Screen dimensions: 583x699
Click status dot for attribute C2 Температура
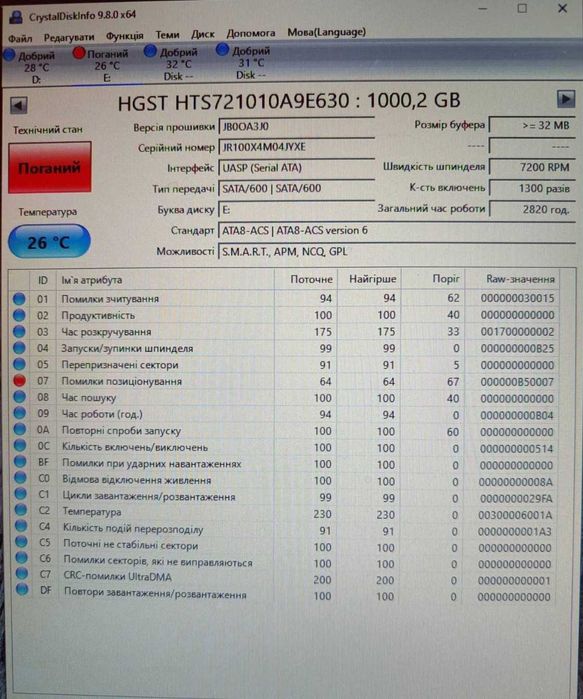click(21, 510)
